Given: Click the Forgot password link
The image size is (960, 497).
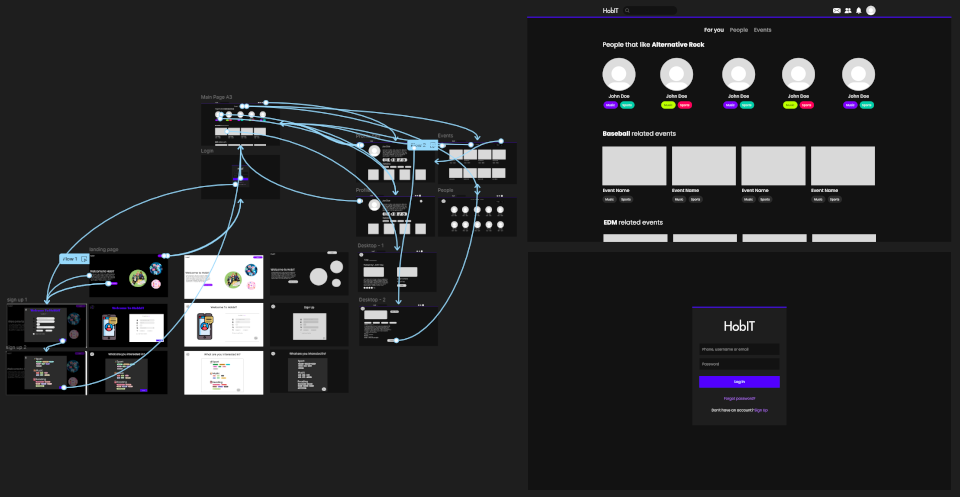Looking at the screenshot, I should pyautogui.click(x=739, y=398).
